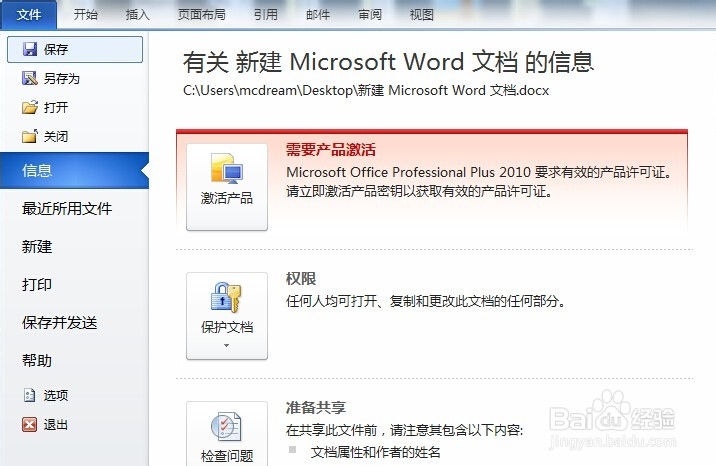
Task: Click the 检查问题 button label
Action: click(226, 456)
